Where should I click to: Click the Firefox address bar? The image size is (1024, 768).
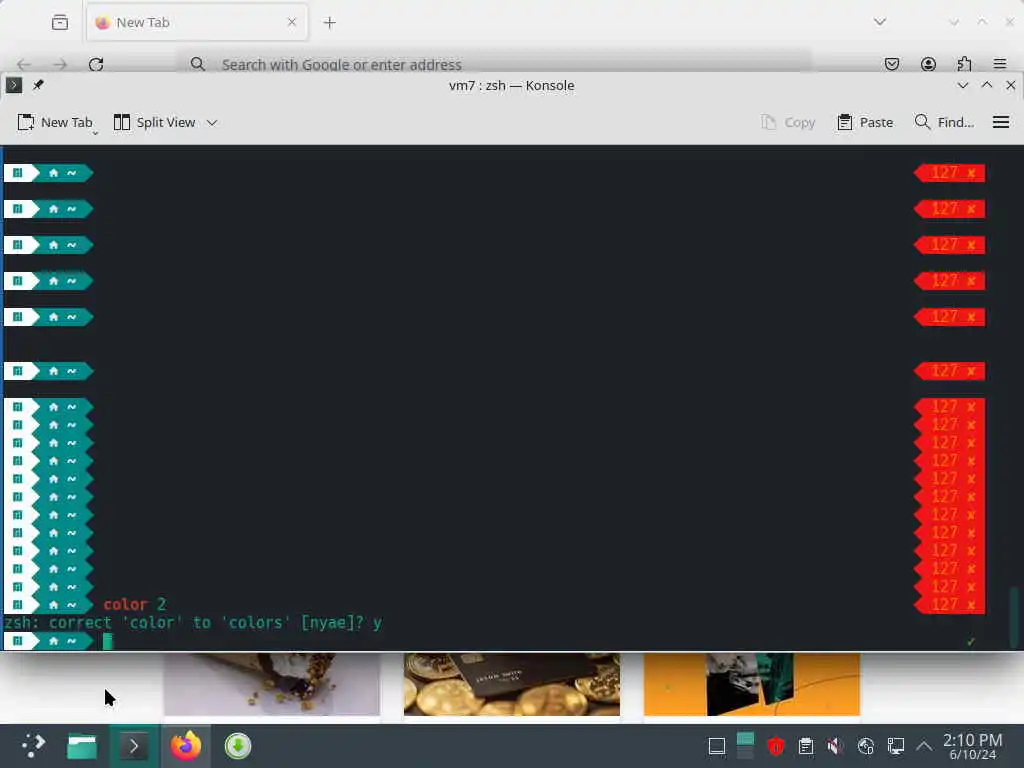(494, 64)
